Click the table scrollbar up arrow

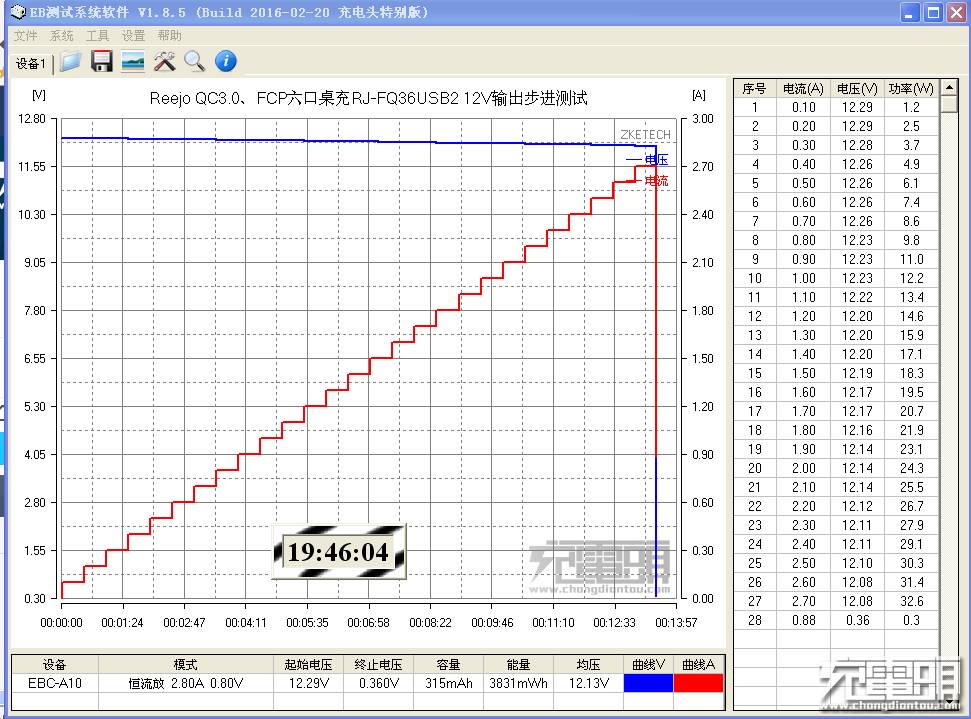pyautogui.click(x=949, y=87)
